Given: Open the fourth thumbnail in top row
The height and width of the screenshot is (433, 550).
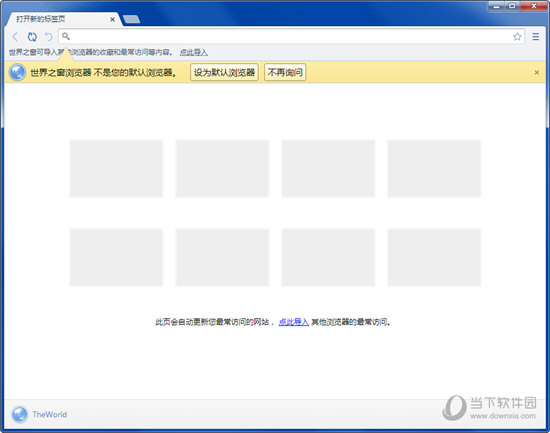Looking at the screenshot, I should (x=434, y=168).
